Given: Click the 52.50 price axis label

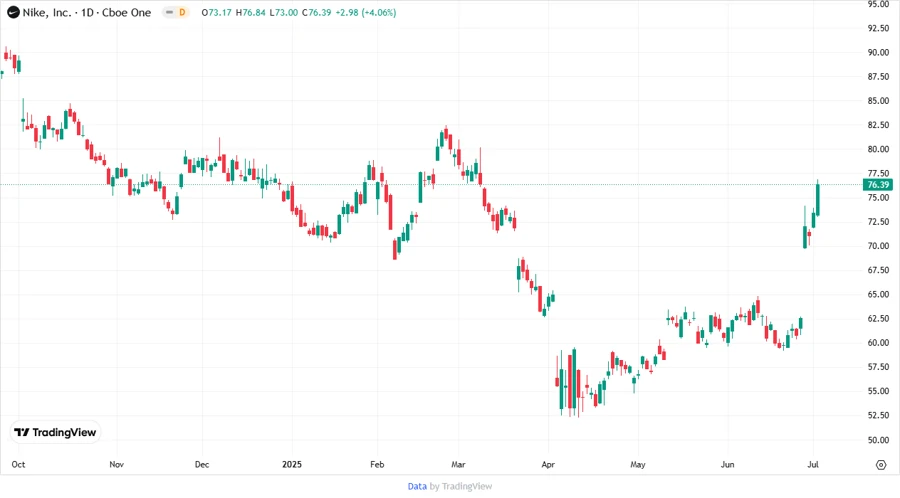Looking at the screenshot, I should (x=878, y=415).
